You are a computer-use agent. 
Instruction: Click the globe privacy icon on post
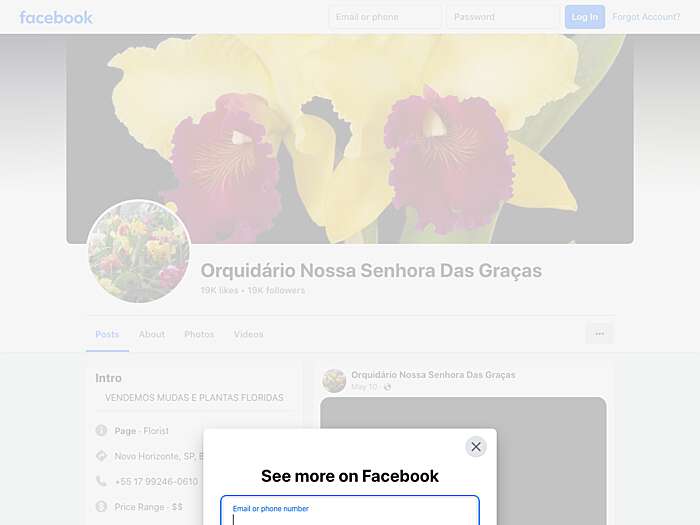(387, 387)
